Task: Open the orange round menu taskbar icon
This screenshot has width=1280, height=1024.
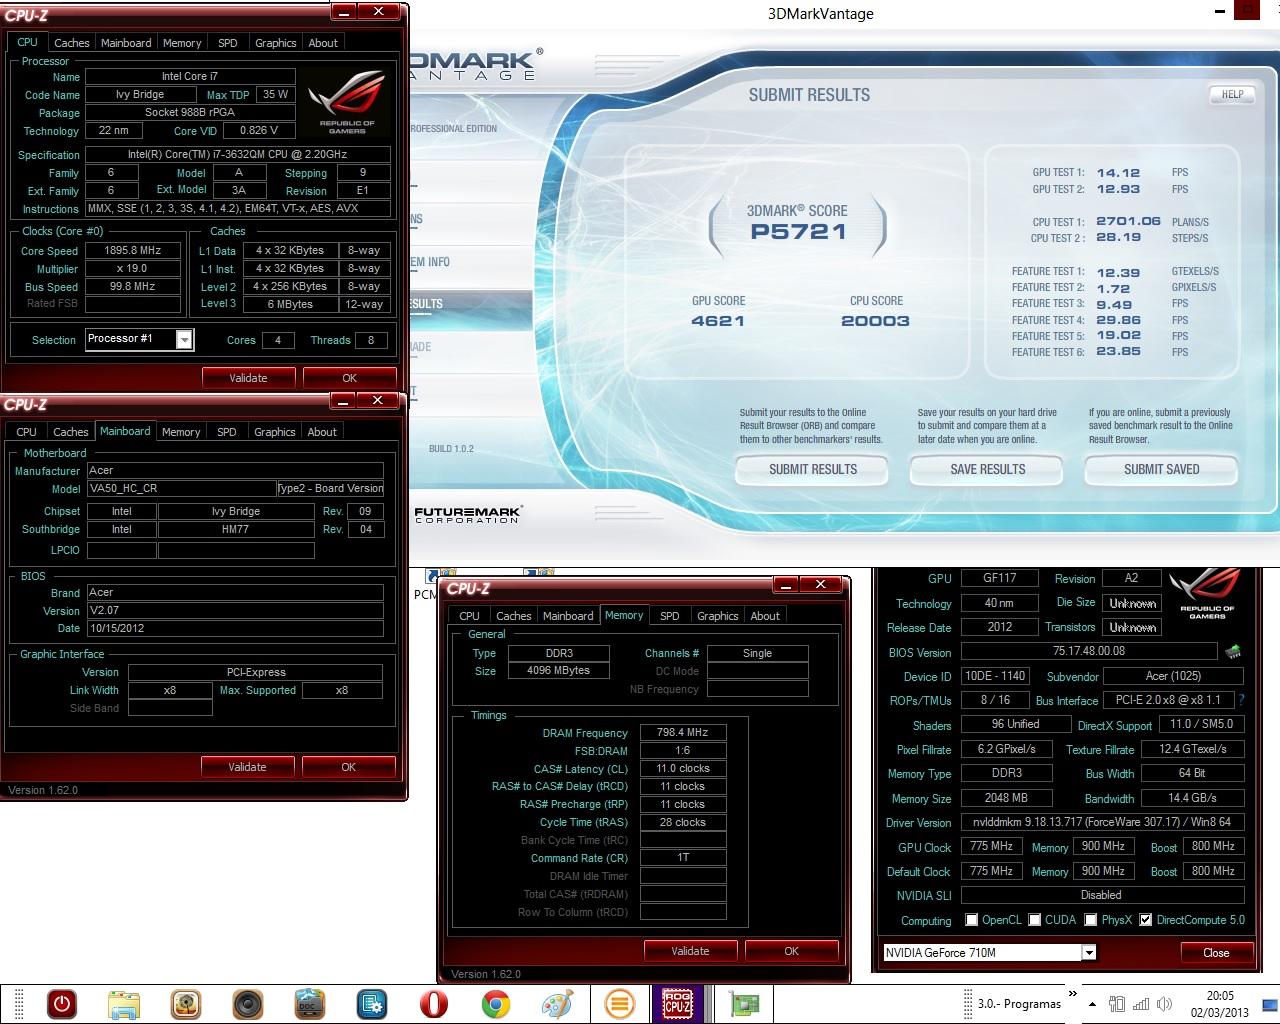Action: (620, 1003)
